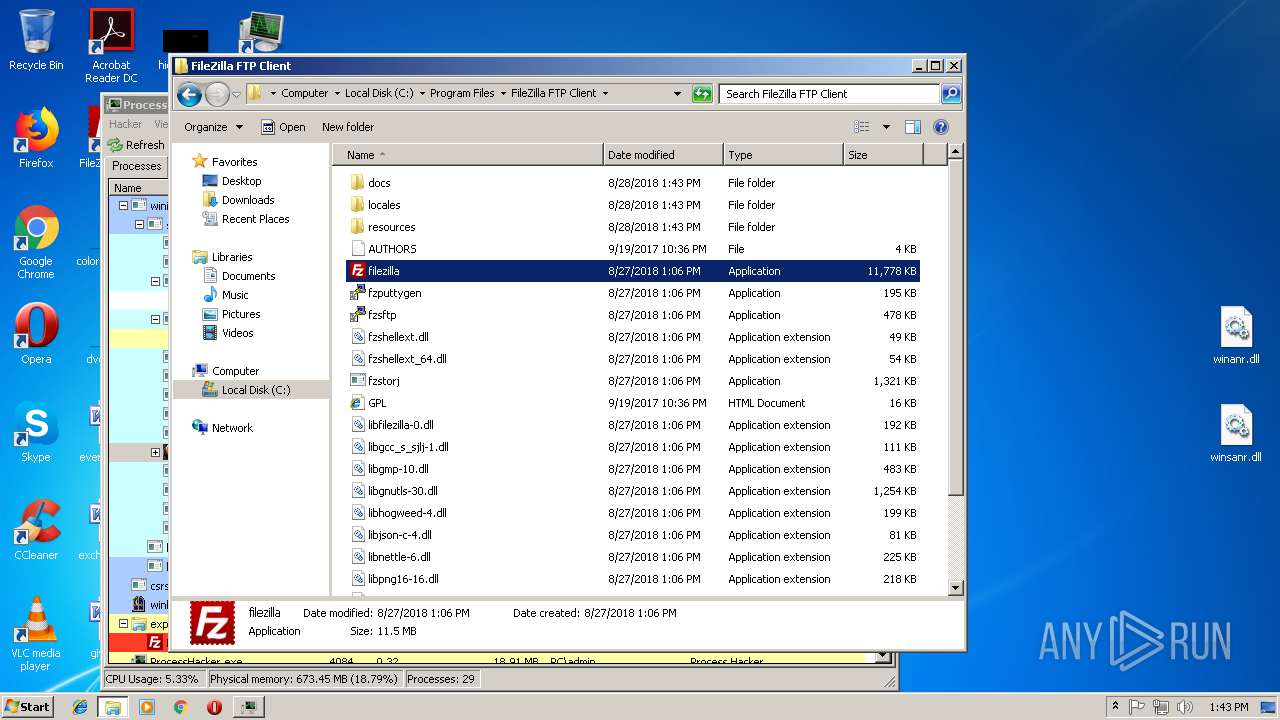The width and height of the screenshot is (1280, 720).
Task: Select the fzputtygen application icon
Action: coord(358,293)
